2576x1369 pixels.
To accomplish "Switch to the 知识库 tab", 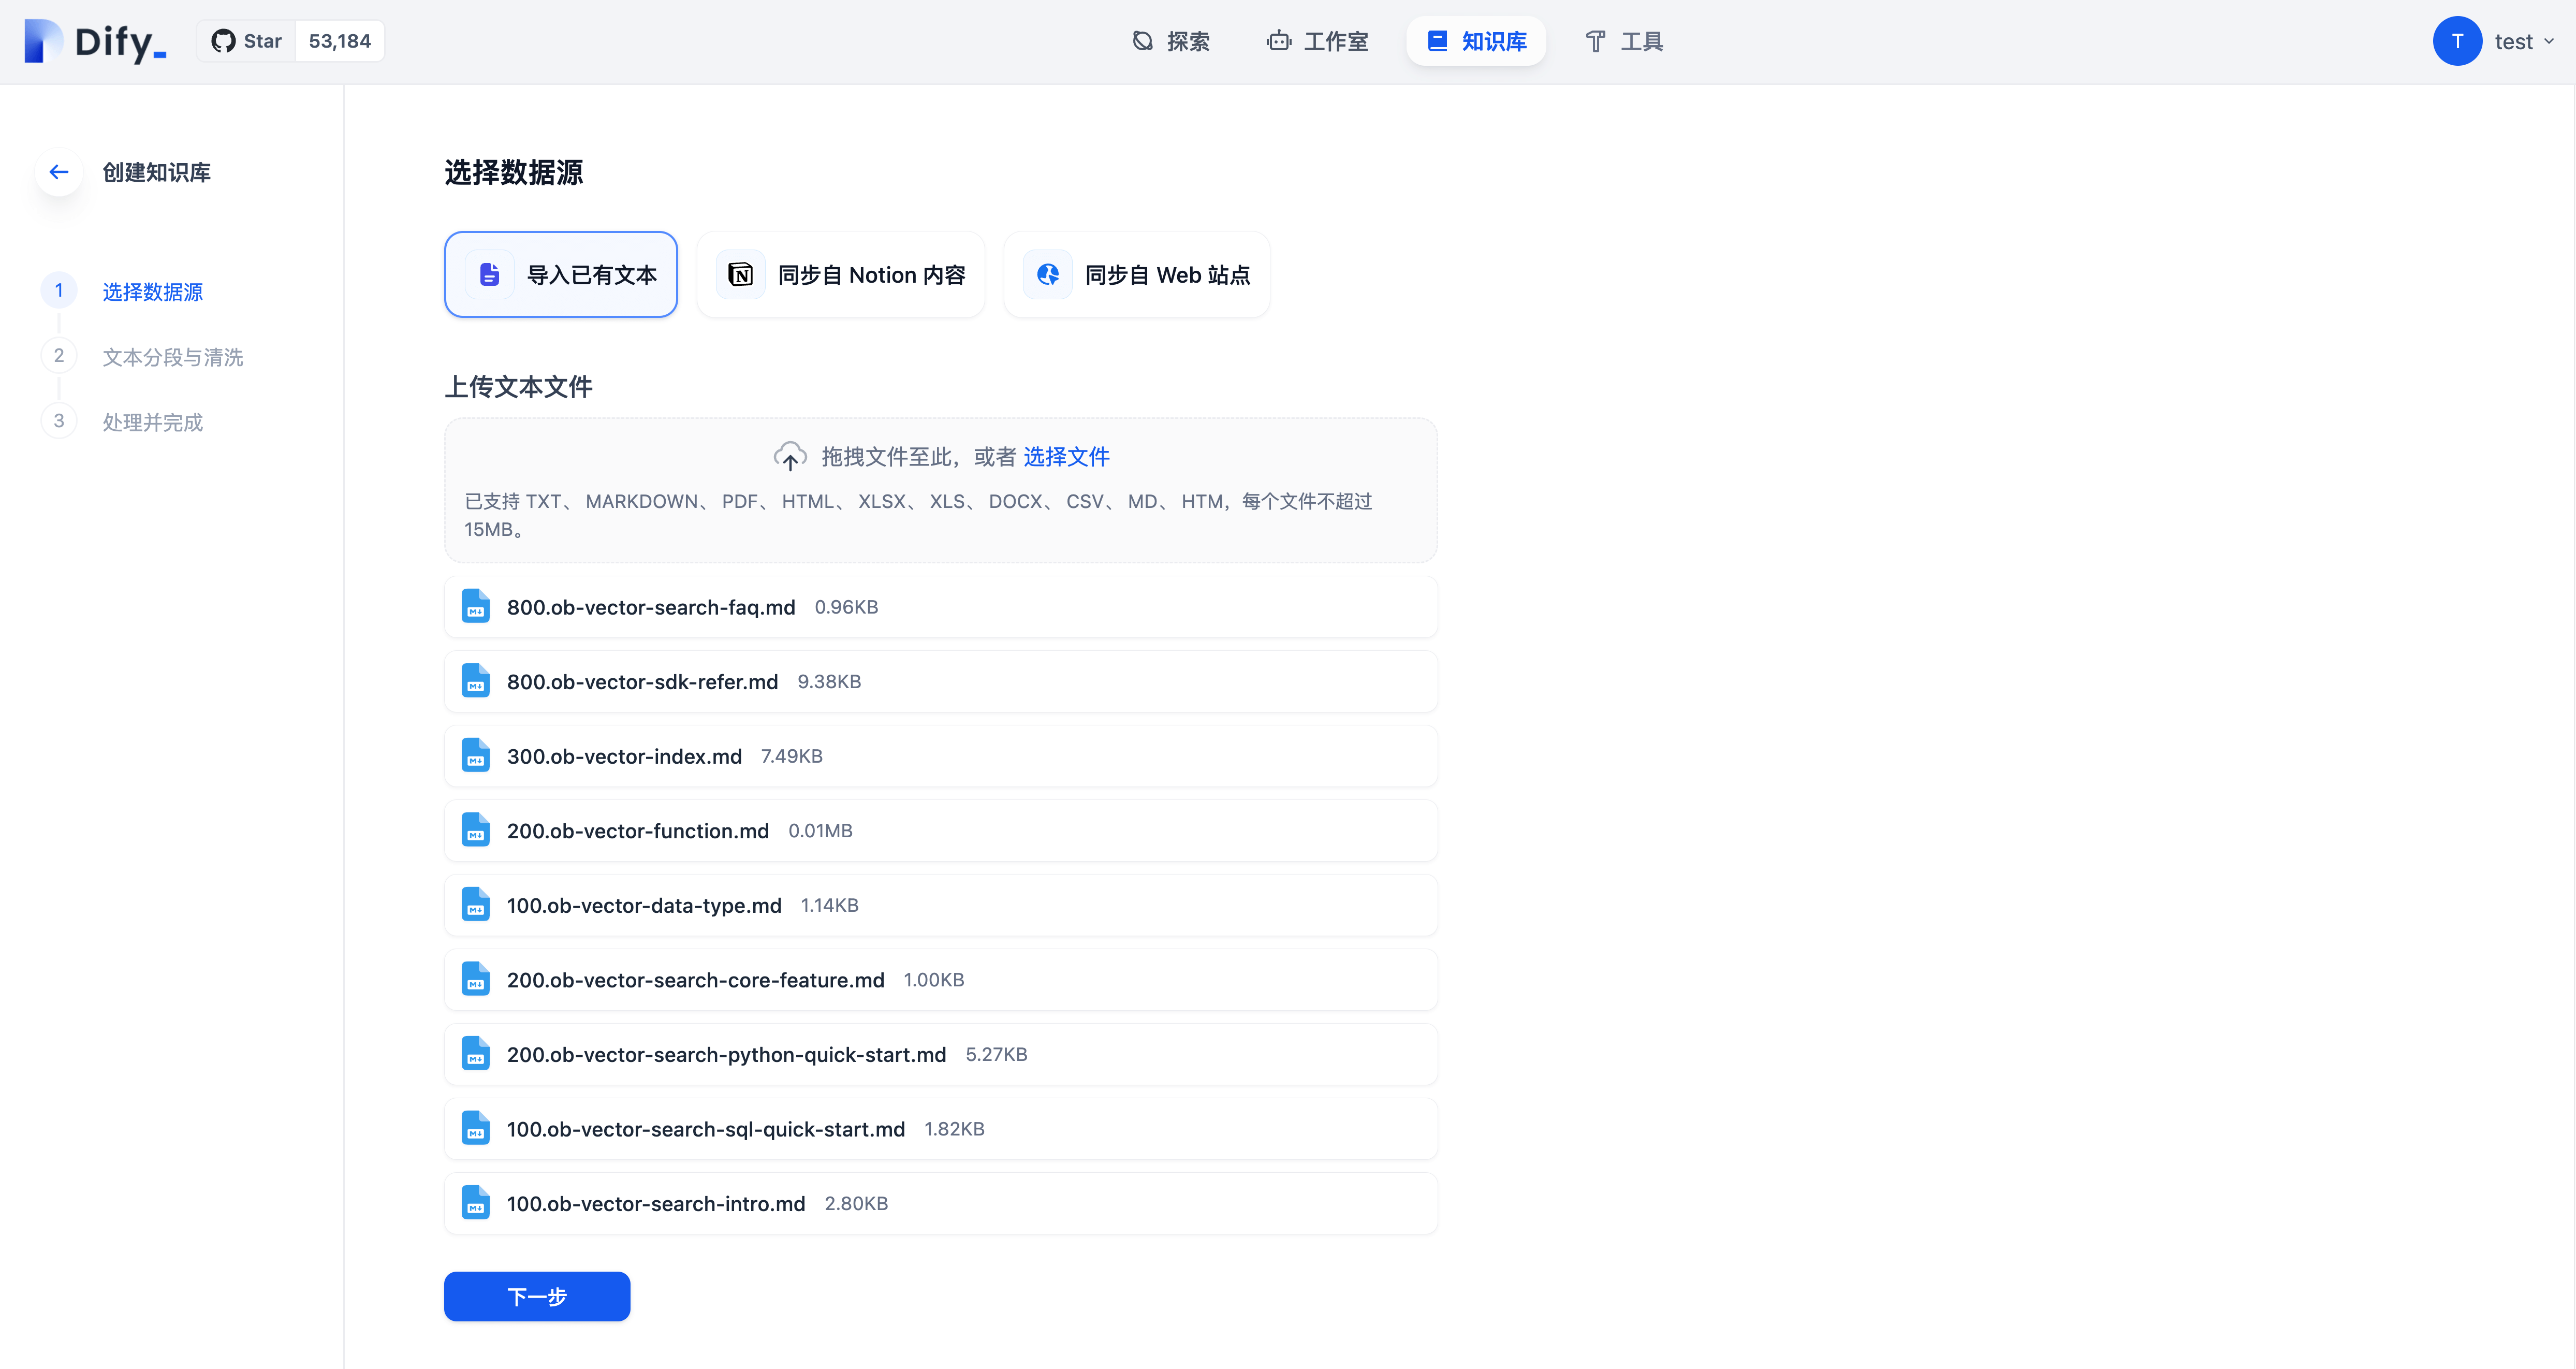I will click(1476, 41).
